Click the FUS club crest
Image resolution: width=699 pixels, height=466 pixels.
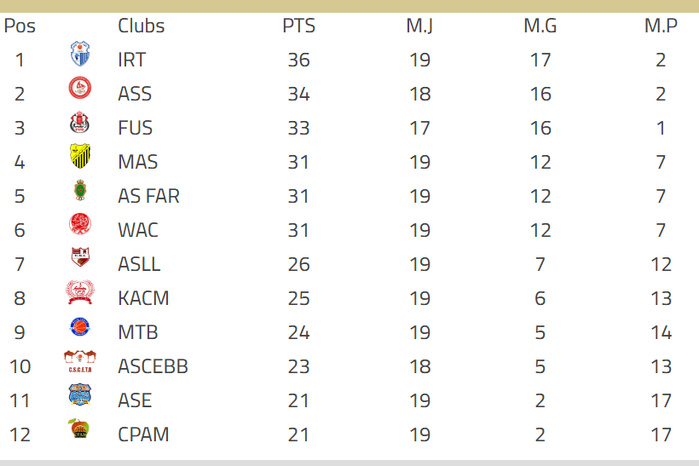pyautogui.click(x=80, y=124)
